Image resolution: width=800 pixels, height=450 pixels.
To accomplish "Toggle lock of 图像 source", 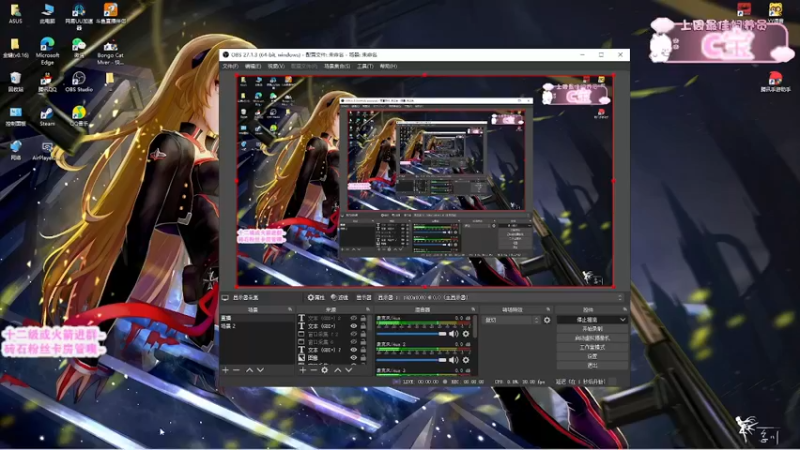I will pyautogui.click(x=363, y=358).
